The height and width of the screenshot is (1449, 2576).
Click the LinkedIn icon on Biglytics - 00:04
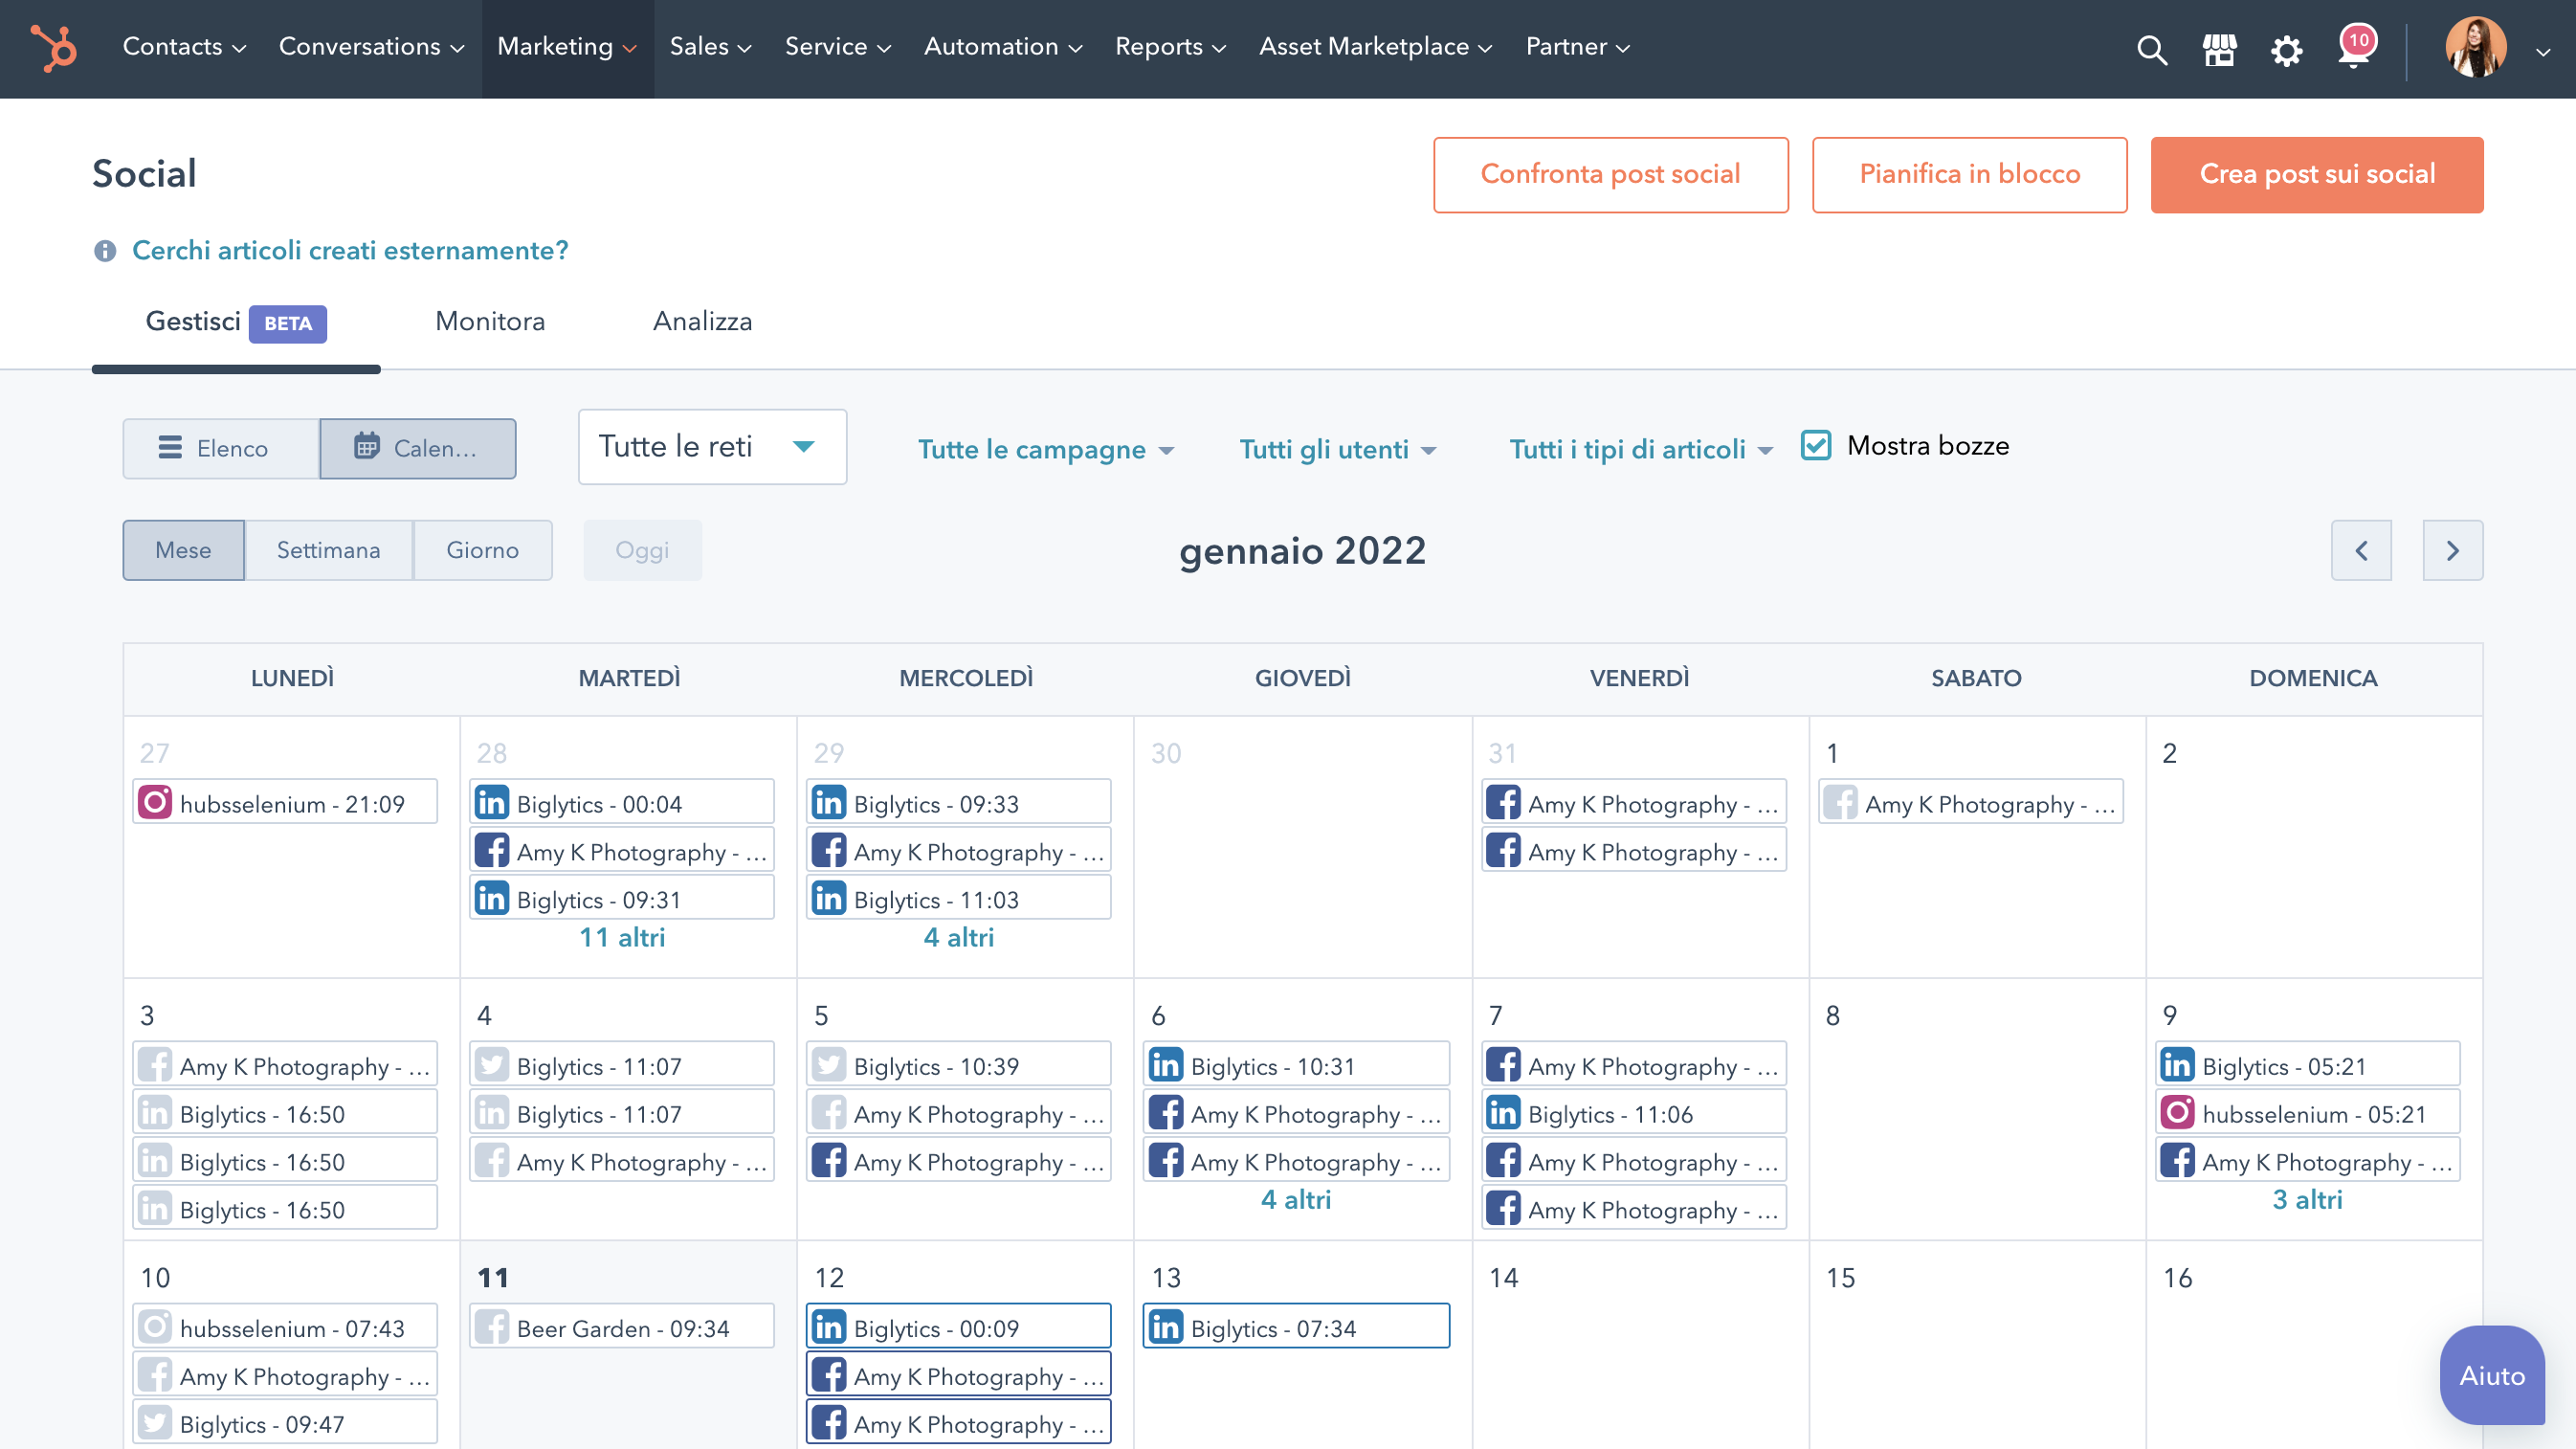[492, 802]
